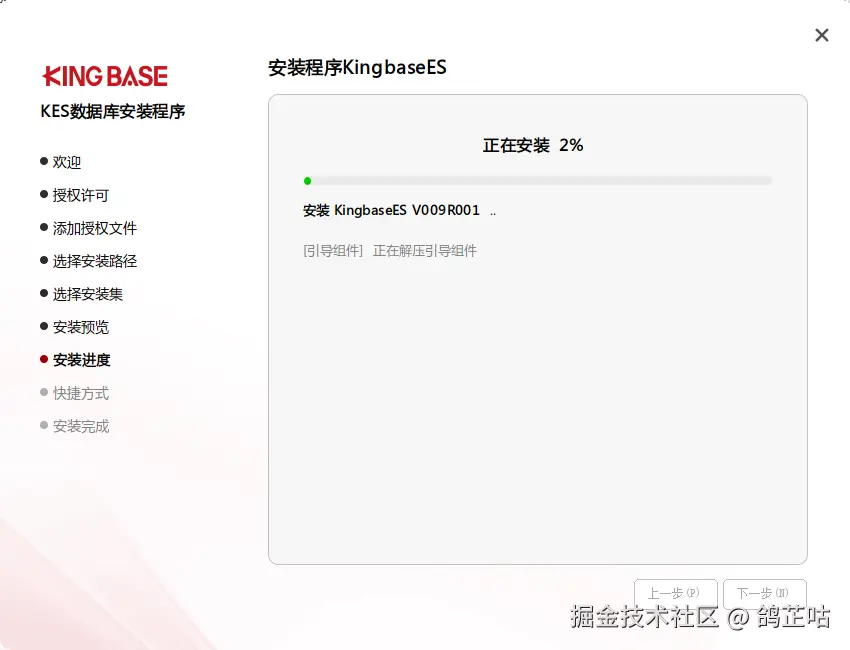
Task: Click the 上一步 (P) button
Action: (675, 593)
